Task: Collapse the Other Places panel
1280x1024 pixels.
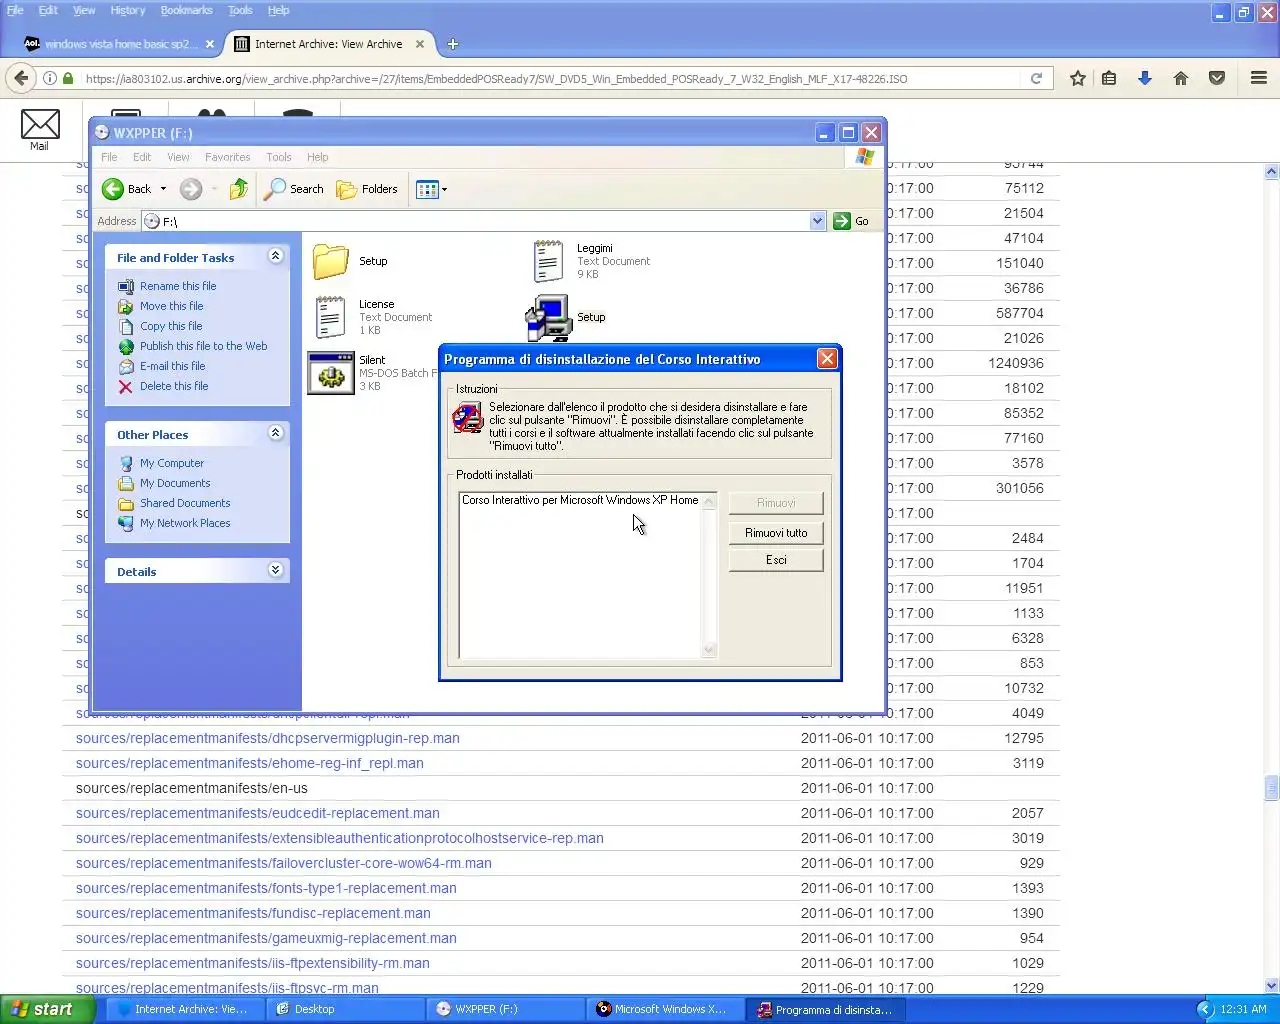Action: pos(276,433)
